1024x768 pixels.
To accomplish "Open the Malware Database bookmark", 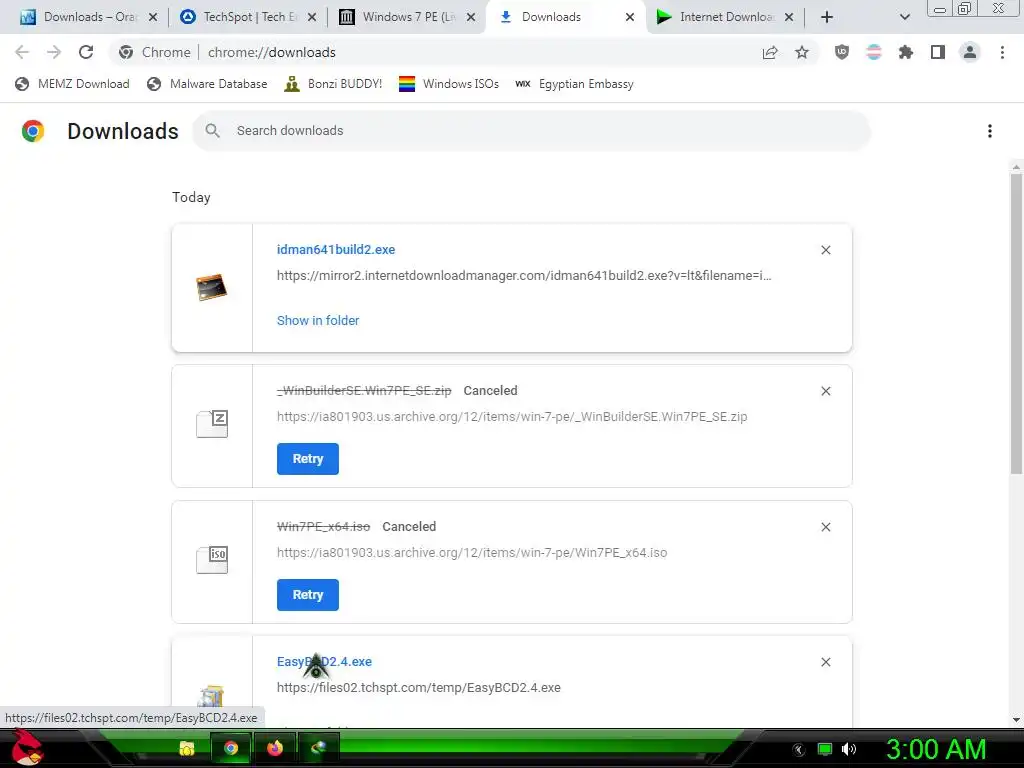I will tap(208, 84).
